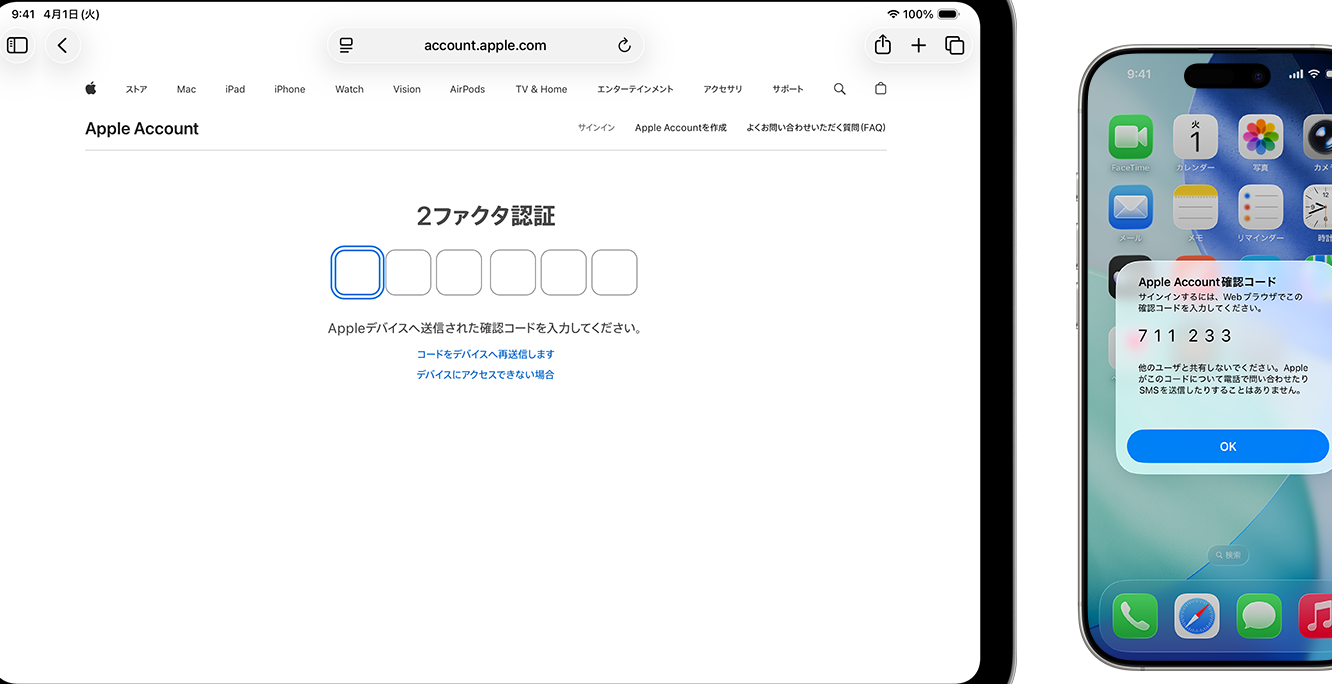Open the Clock app on the iPhone
The height and width of the screenshot is (684, 1332).
point(1318,207)
